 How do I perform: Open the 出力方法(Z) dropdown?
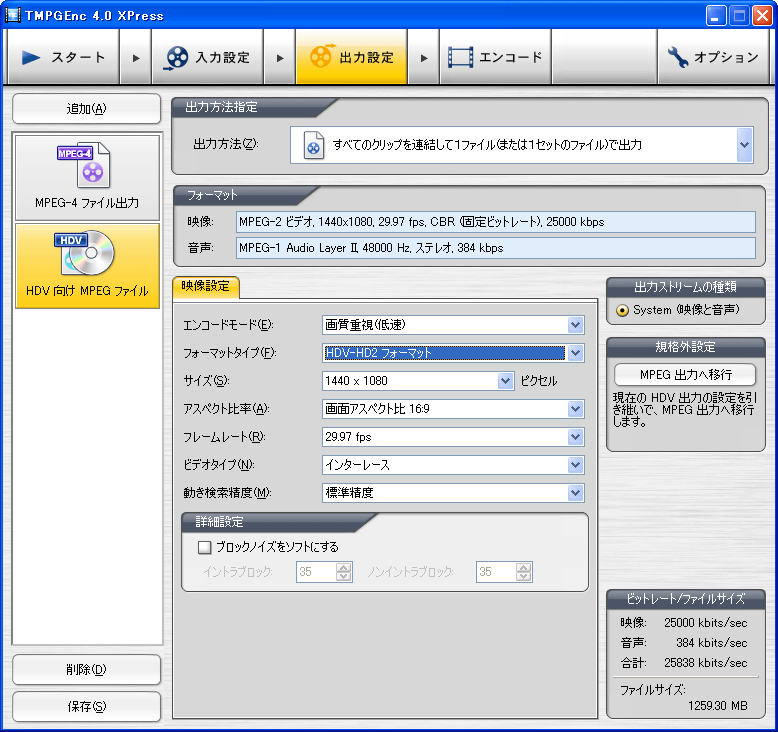(x=744, y=144)
